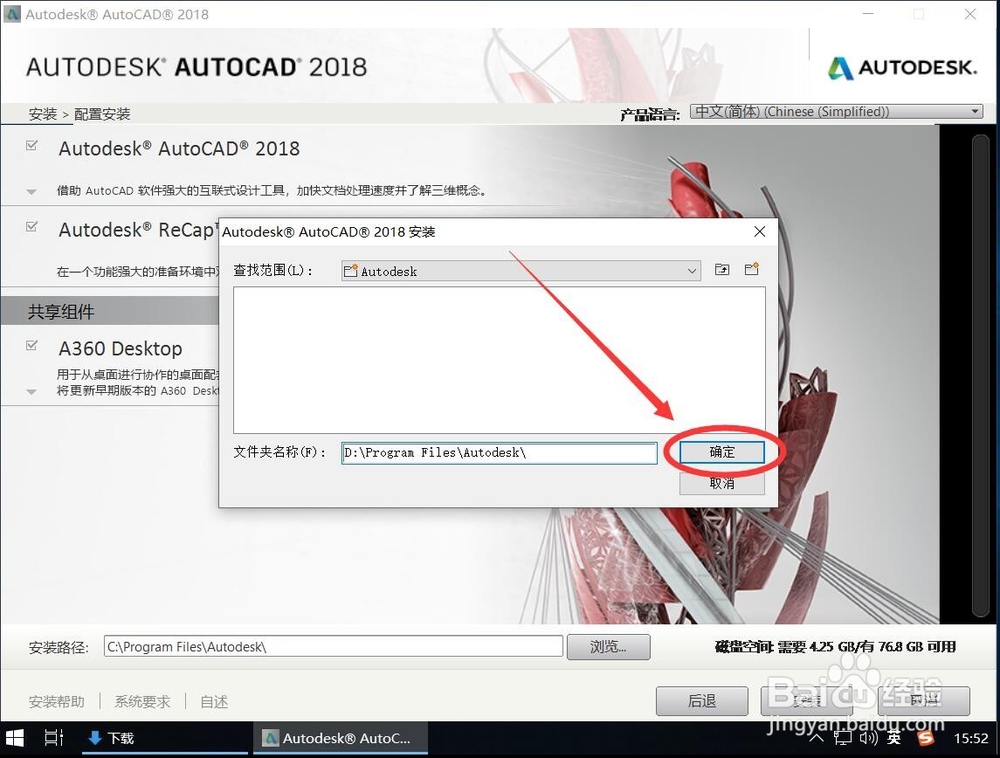The image size is (1000, 758).
Task: Uncheck the Autodesk ReCap component
Action: (x=33, y=224)
